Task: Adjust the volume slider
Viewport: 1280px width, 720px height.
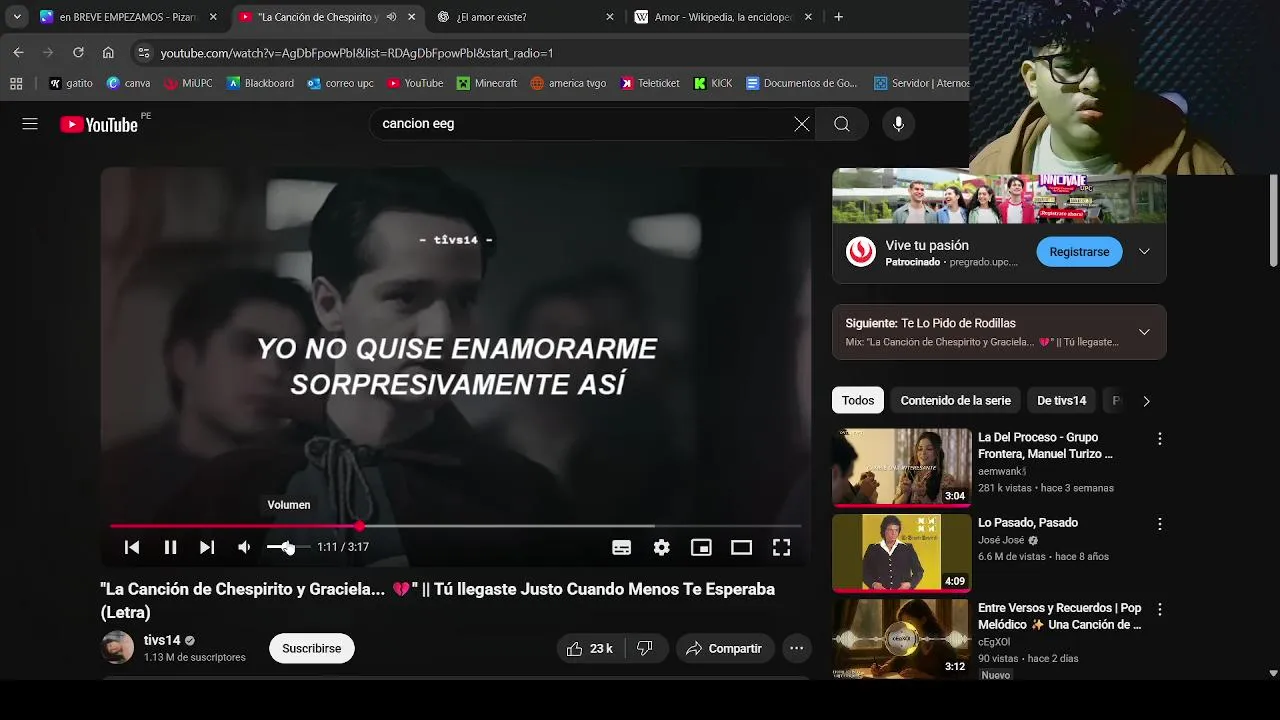Action: coord(288,547)
